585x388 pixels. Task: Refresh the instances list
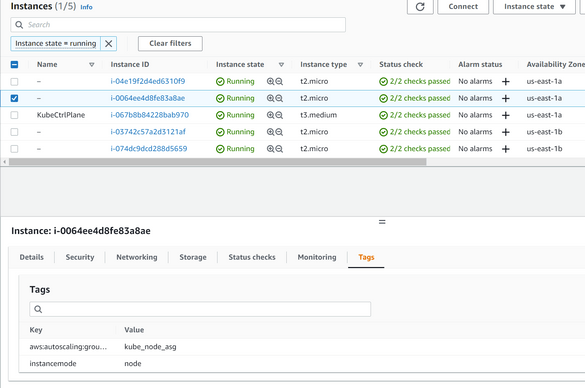click(420, 7)
